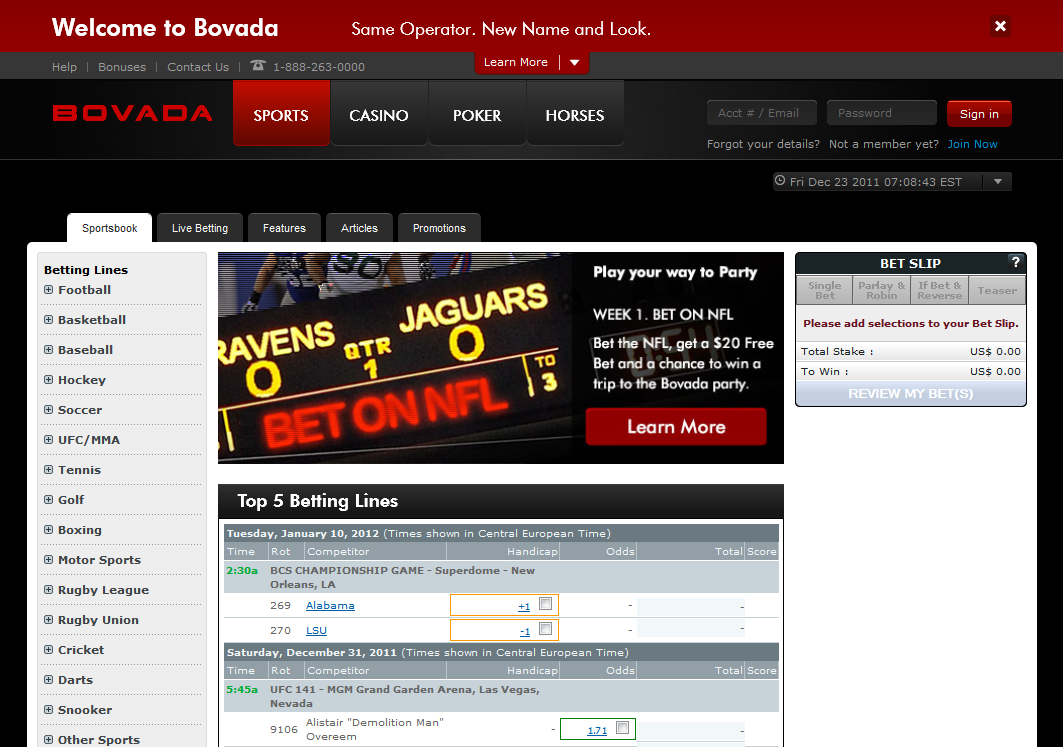Expand the Baseball plus icon
1063x747 pixels.
pyautogui.click(x=48, y=350)
